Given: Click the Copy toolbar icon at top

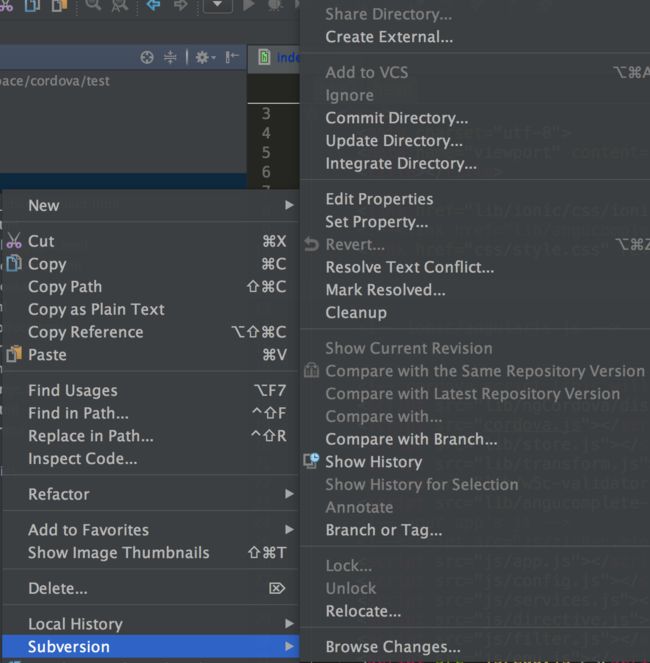Looking at the screenshot, I should coord(32,5).
